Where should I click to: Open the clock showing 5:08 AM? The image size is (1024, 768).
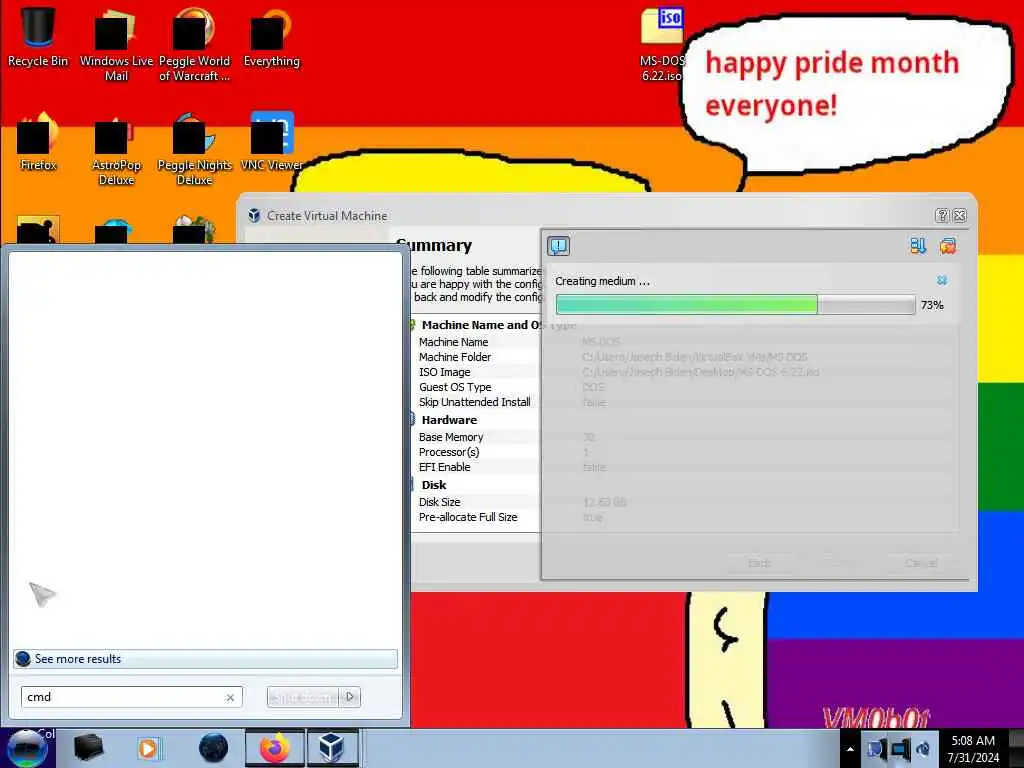(973, 748)
